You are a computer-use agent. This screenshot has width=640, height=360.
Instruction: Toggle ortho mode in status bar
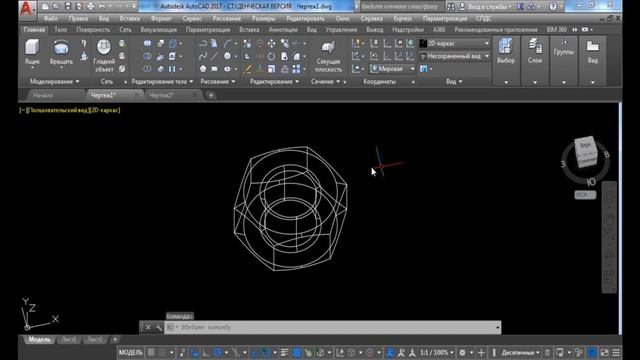click(x=205, y=352)
